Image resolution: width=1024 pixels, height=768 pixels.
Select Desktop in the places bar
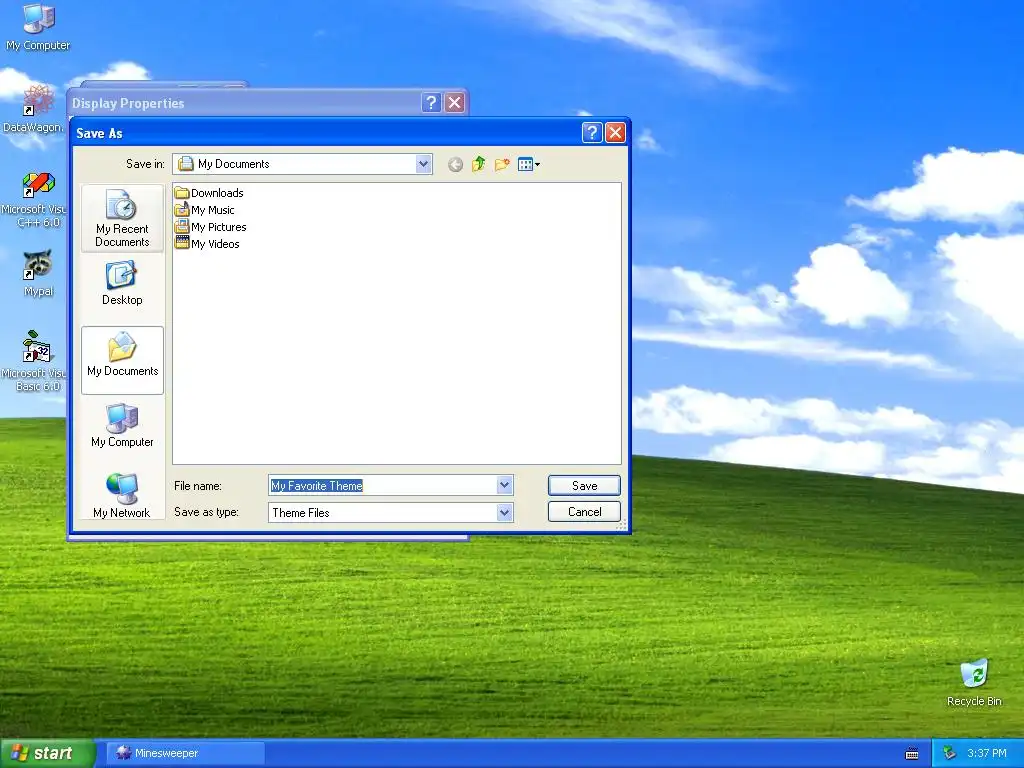tap(122, 283)
